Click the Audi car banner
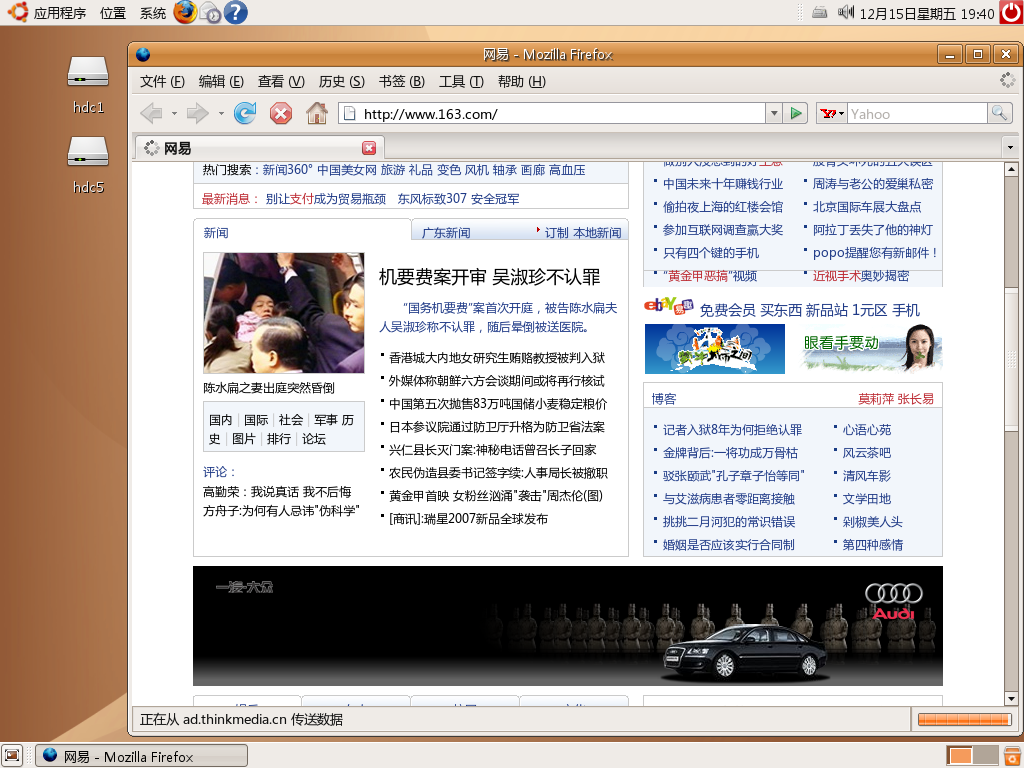The image size is (1024, 768). click(568, 626)
